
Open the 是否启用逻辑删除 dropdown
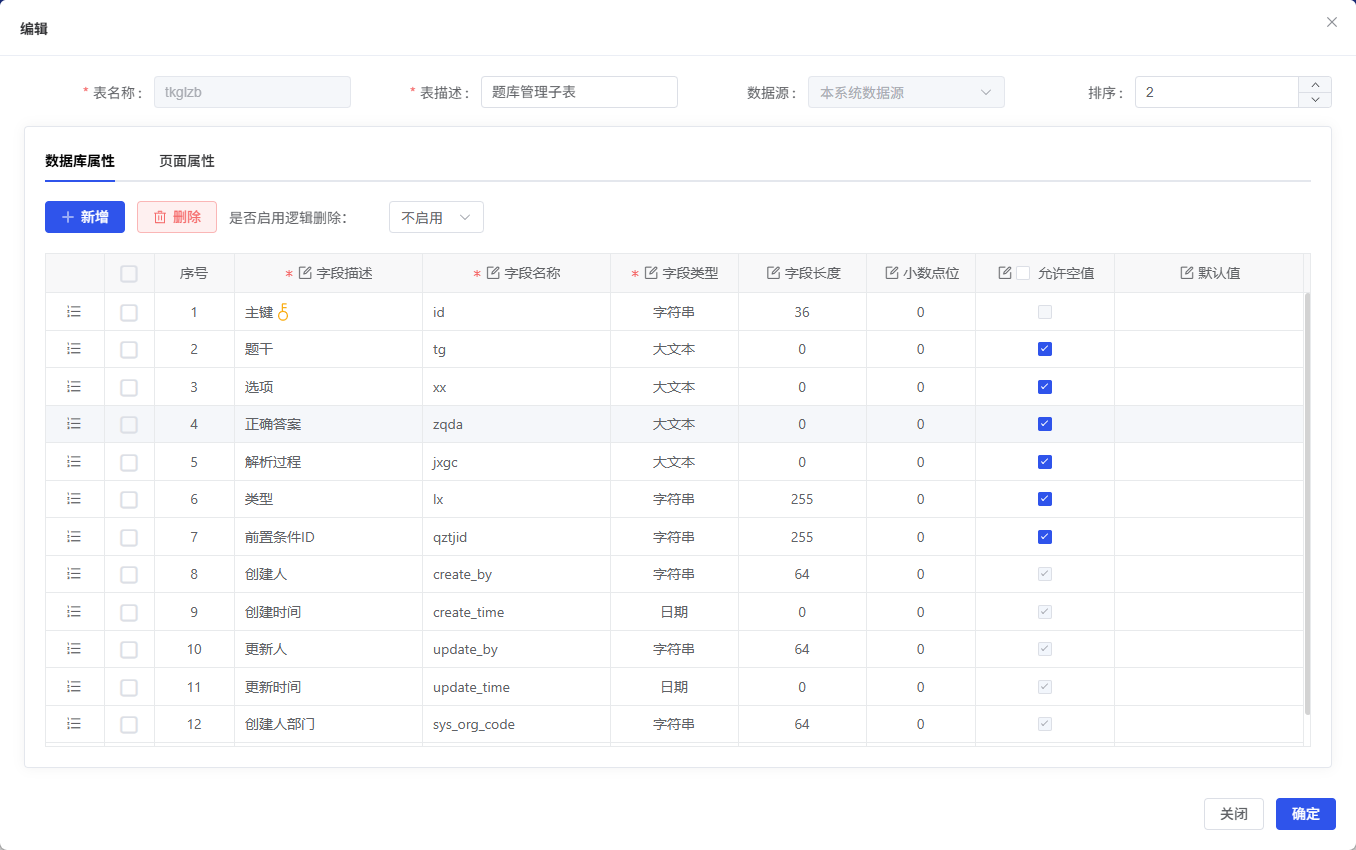click(436, 217)
